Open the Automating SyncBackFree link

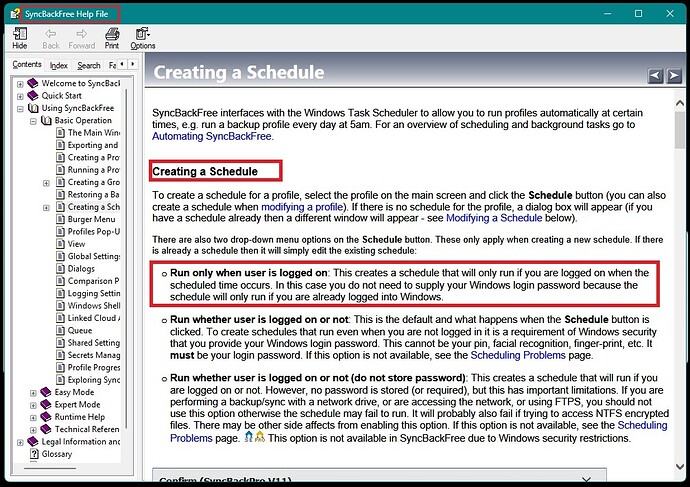pyautogui.click(x=211, y=136)
